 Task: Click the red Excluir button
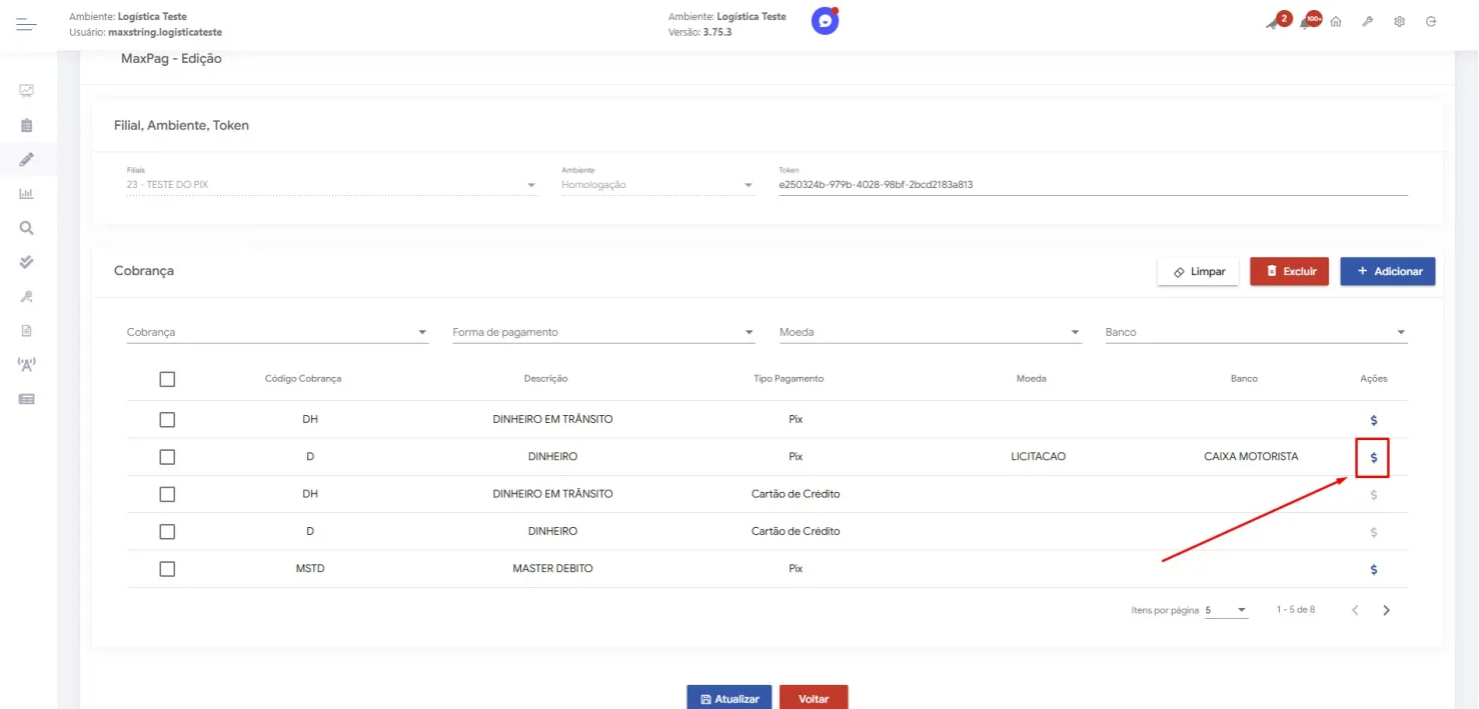coord(1289,272)
